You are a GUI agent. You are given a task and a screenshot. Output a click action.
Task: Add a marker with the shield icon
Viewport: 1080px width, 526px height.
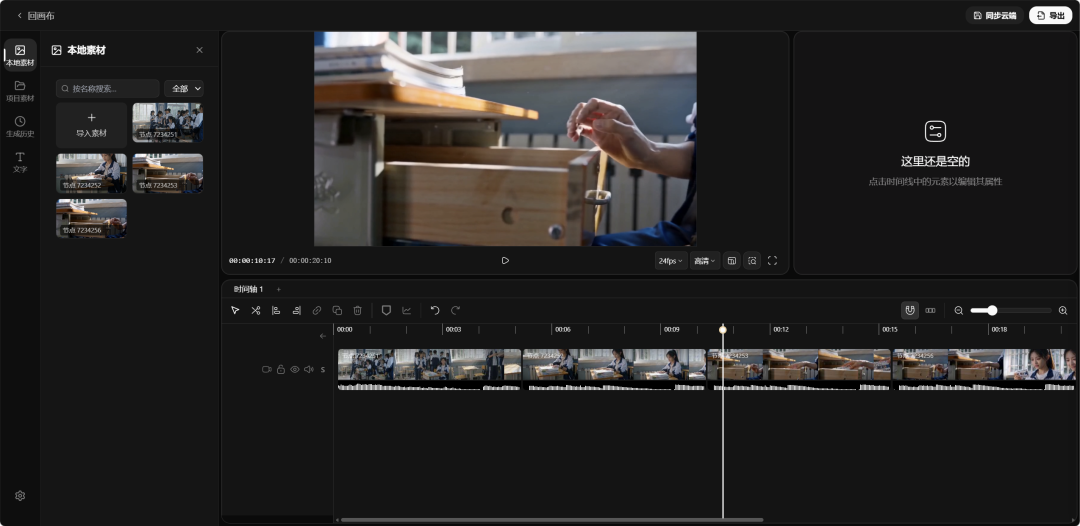click(x=386, y=311)
